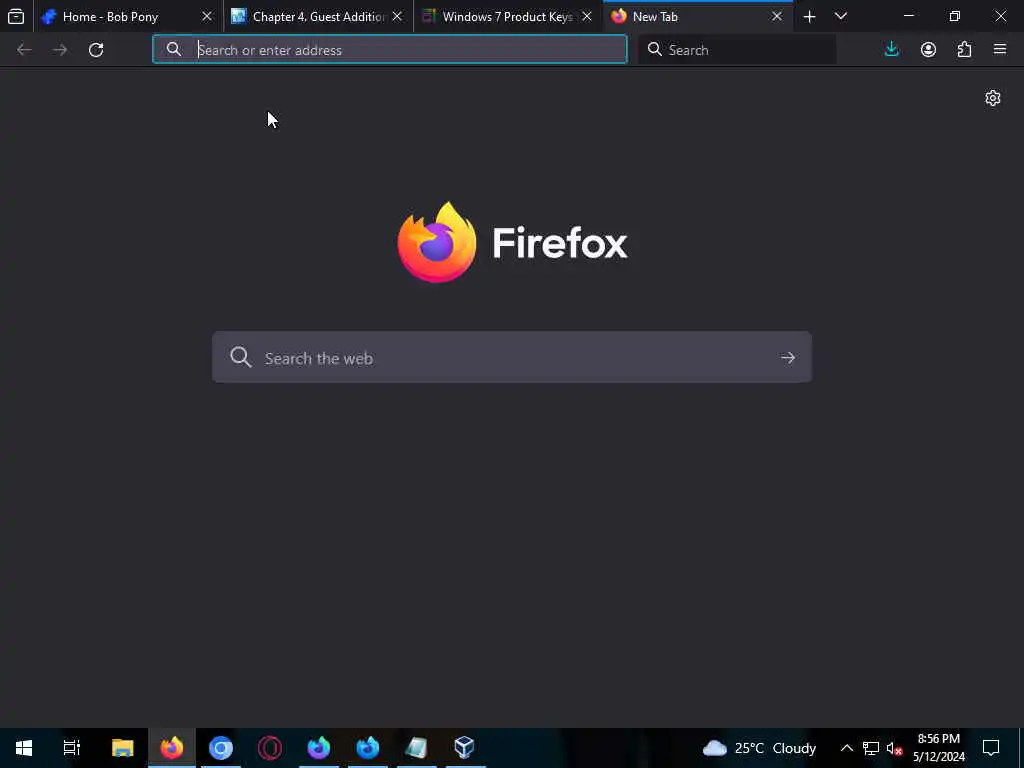Screen dimensions: 1024x768
Task: Reload the current page
Action: 96,50
